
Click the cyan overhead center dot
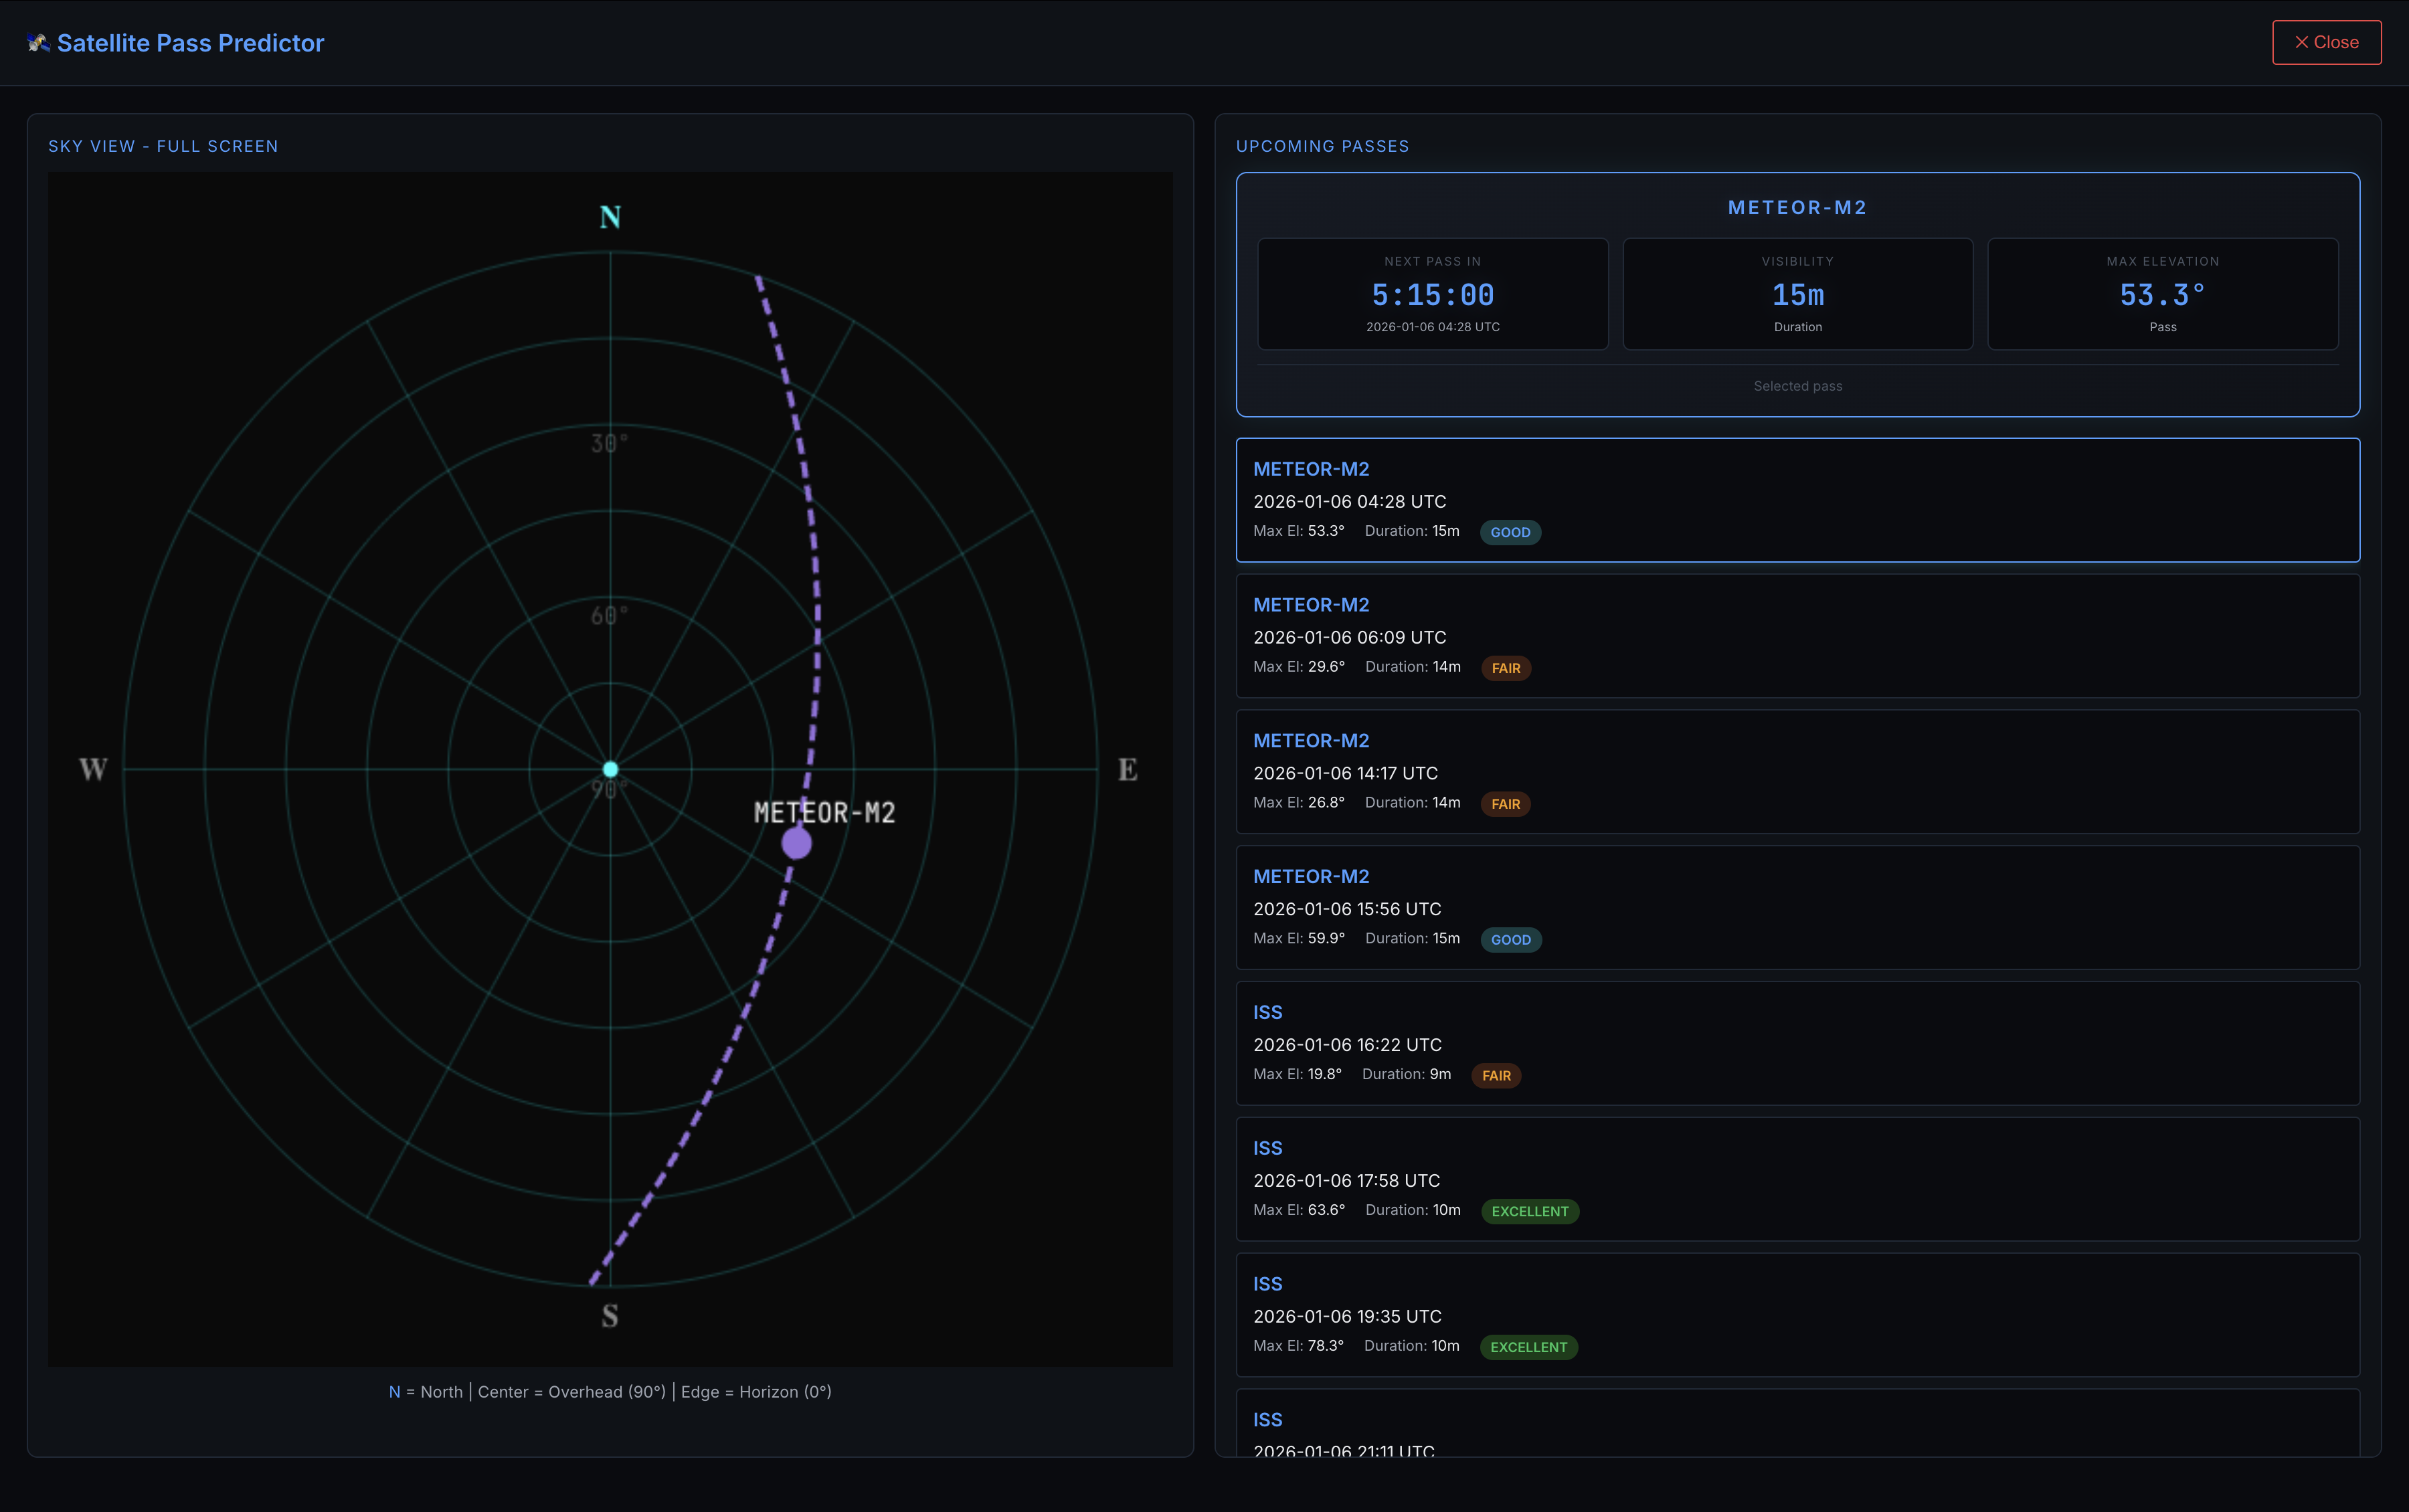point(610,769)
